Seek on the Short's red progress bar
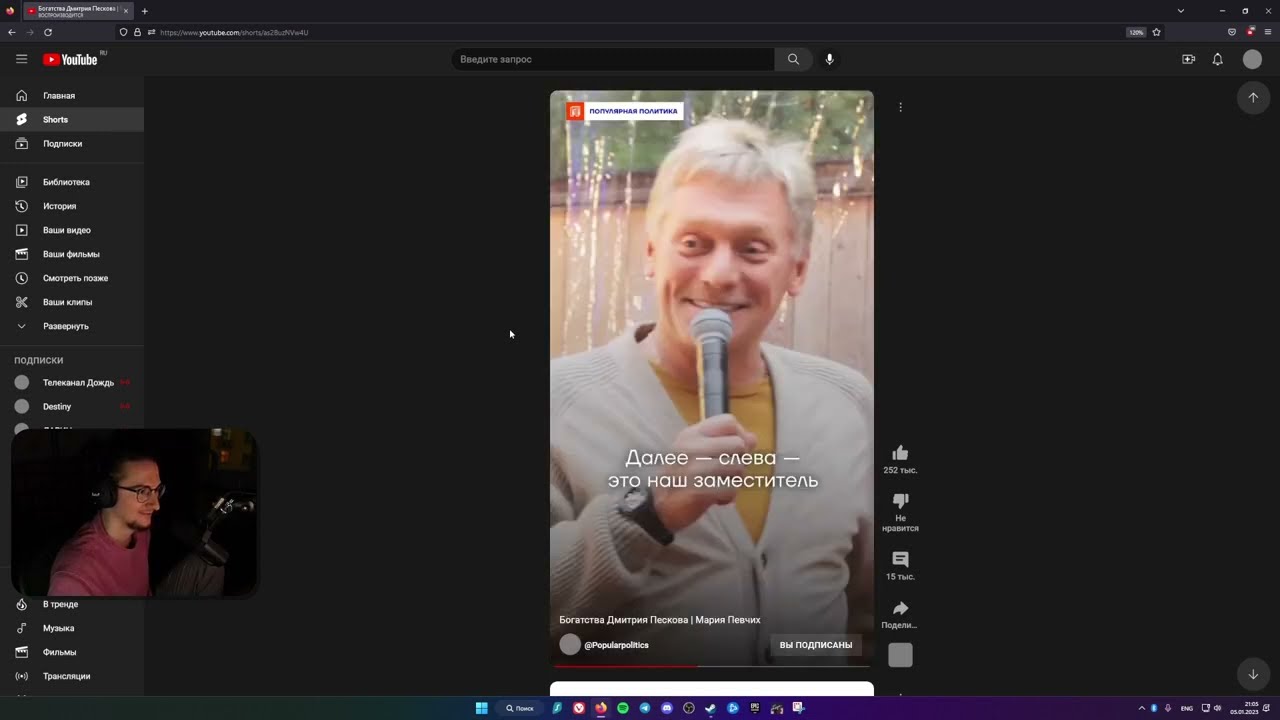Image resolution: width=1280 pixels, height=720 pixels. click(711, 666)
